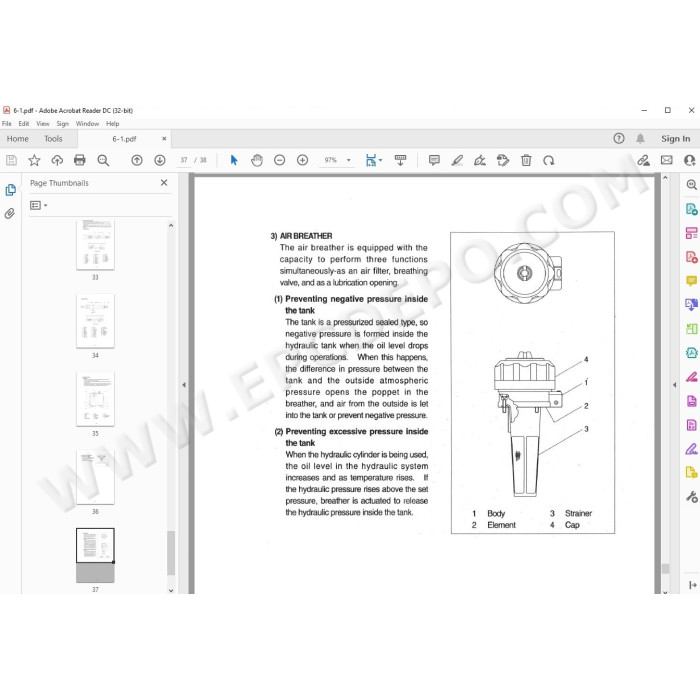
Task: Select the arrow Selection tool
Action: click(x=234, y=160)
